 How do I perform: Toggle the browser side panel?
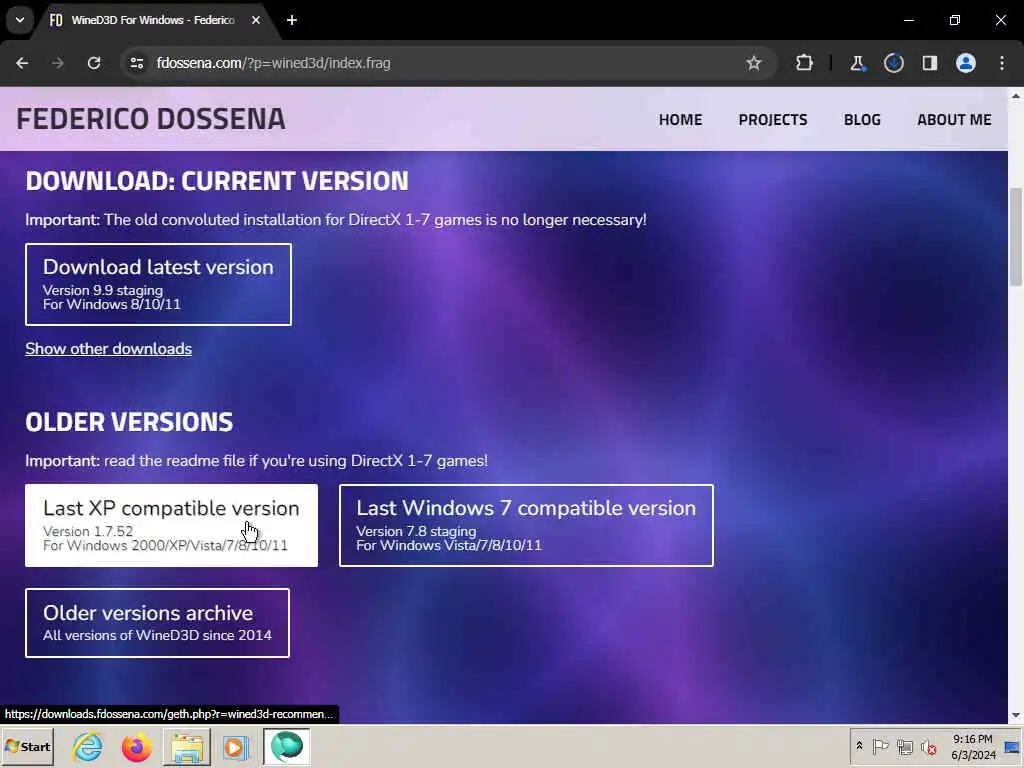(930, 63)
